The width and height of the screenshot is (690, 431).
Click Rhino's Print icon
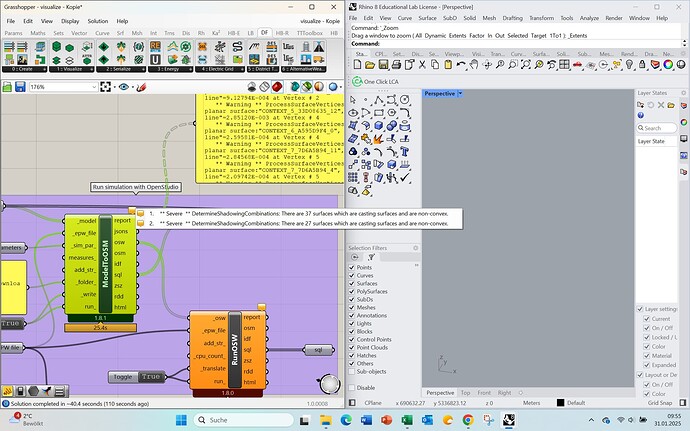point(396,65)
